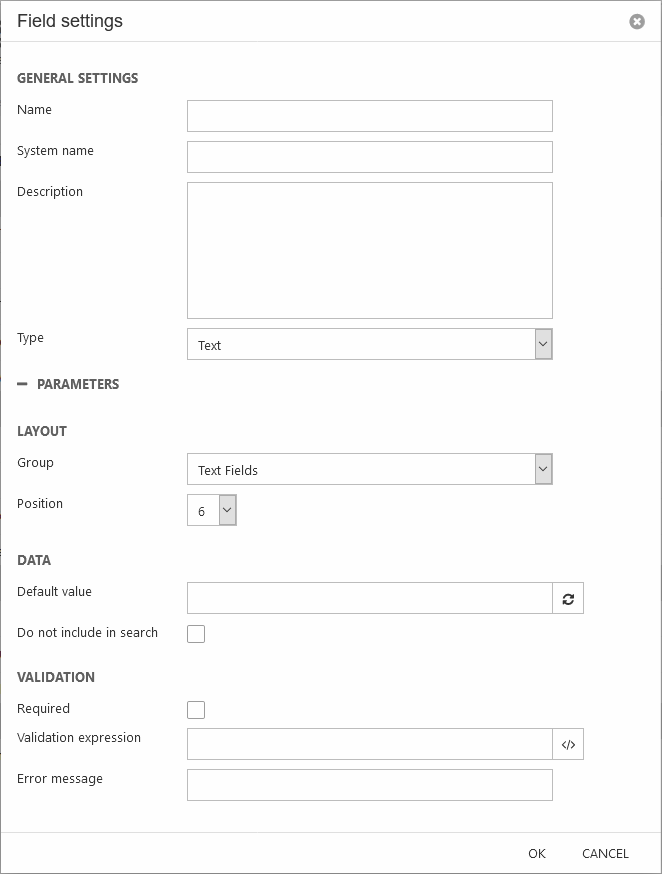The width and height of the screenshot is (662, 874).
Task: Collapse the Parameters section minus icon
Action: point(22,384)
